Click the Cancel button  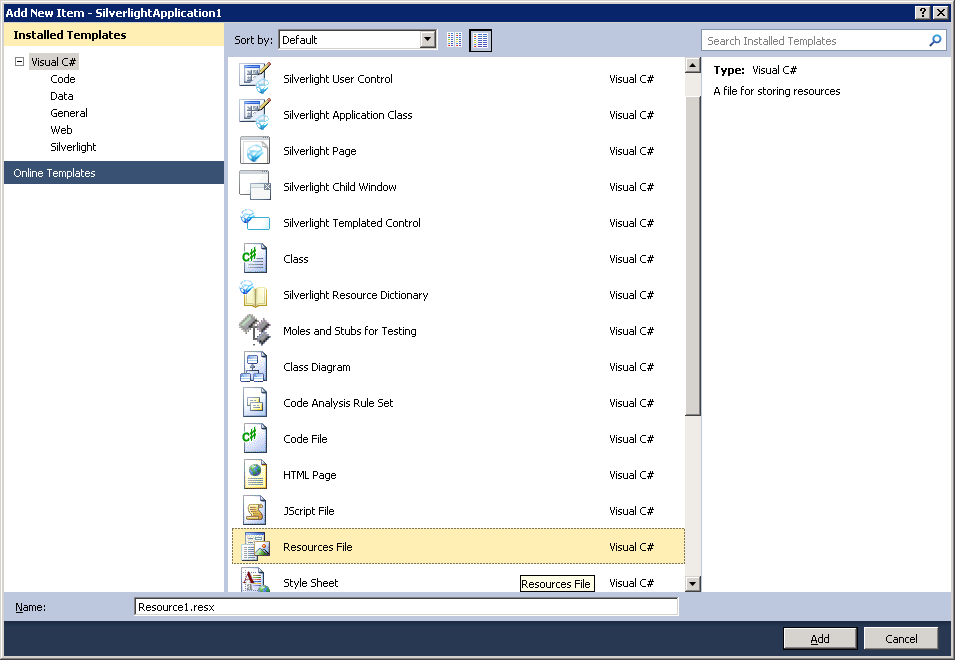coord(901,638)
